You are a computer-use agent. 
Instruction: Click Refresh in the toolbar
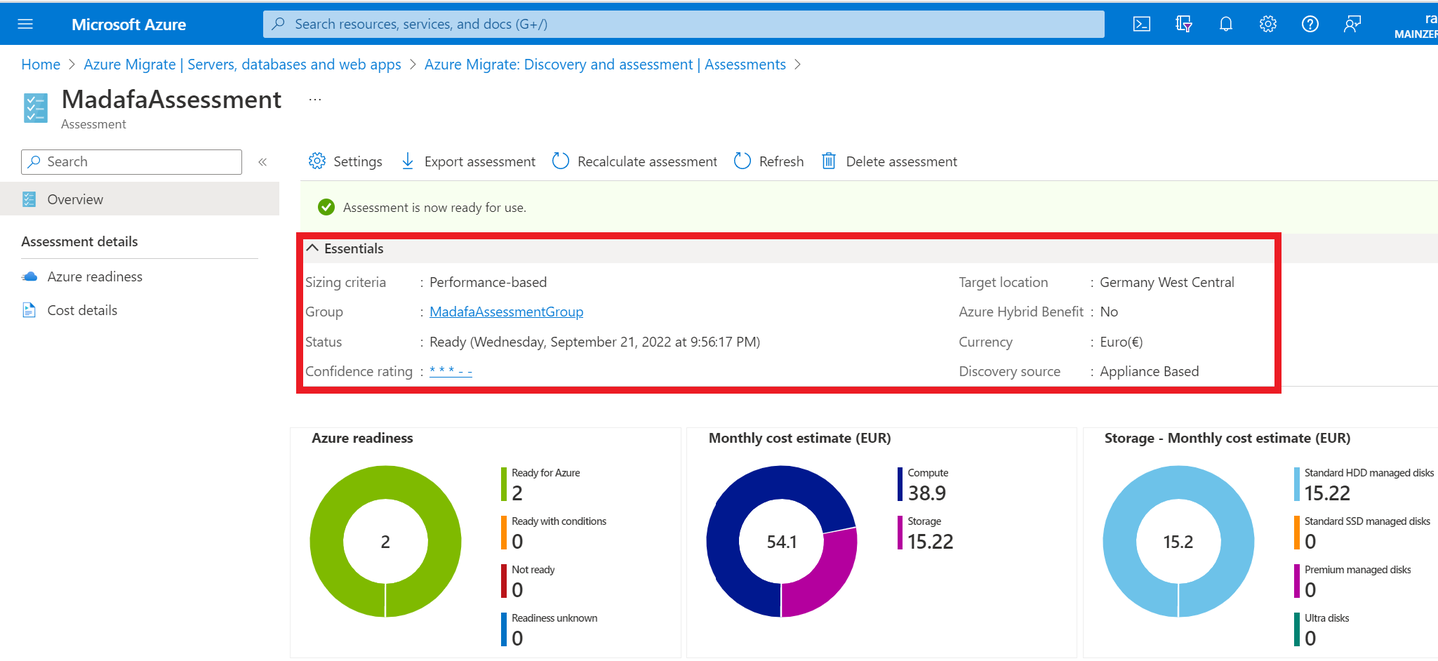point(768,161)
